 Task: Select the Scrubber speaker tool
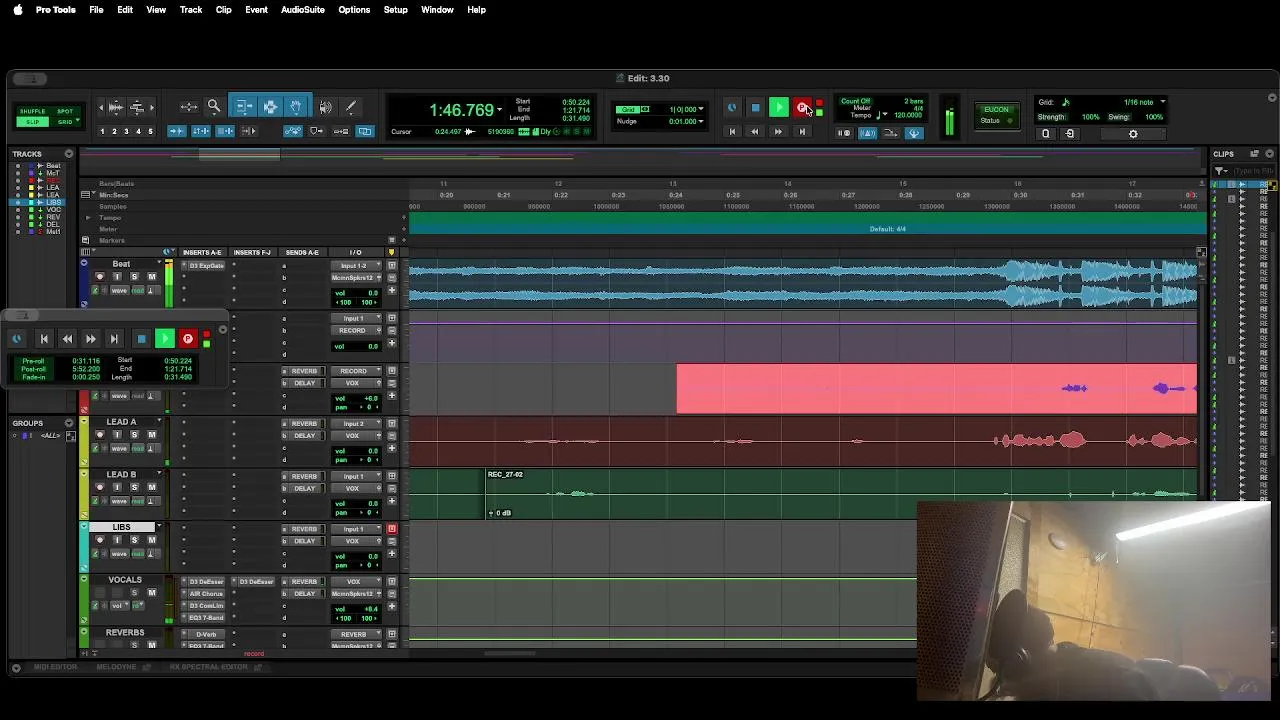325,107
